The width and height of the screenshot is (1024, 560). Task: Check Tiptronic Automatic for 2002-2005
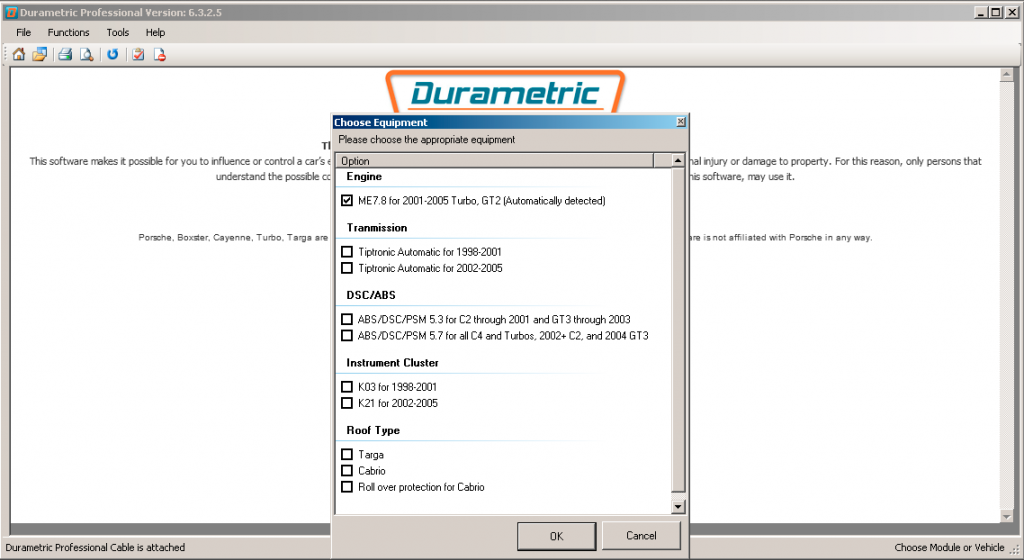pos(347,268)
